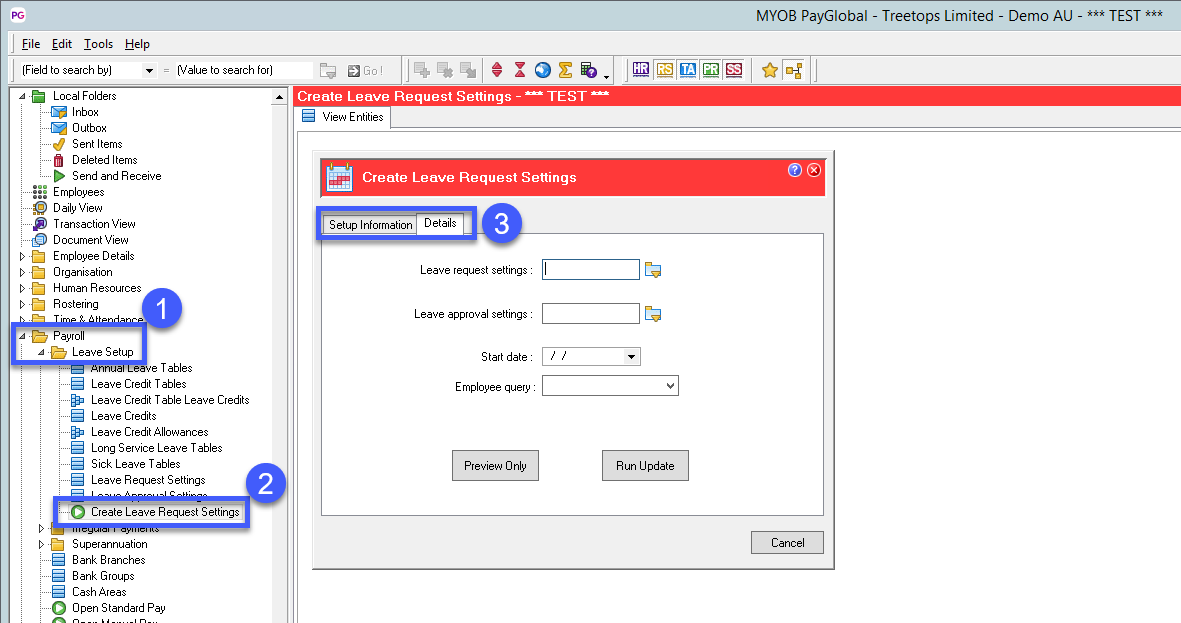Click the Run Update button

click(645, 466)
